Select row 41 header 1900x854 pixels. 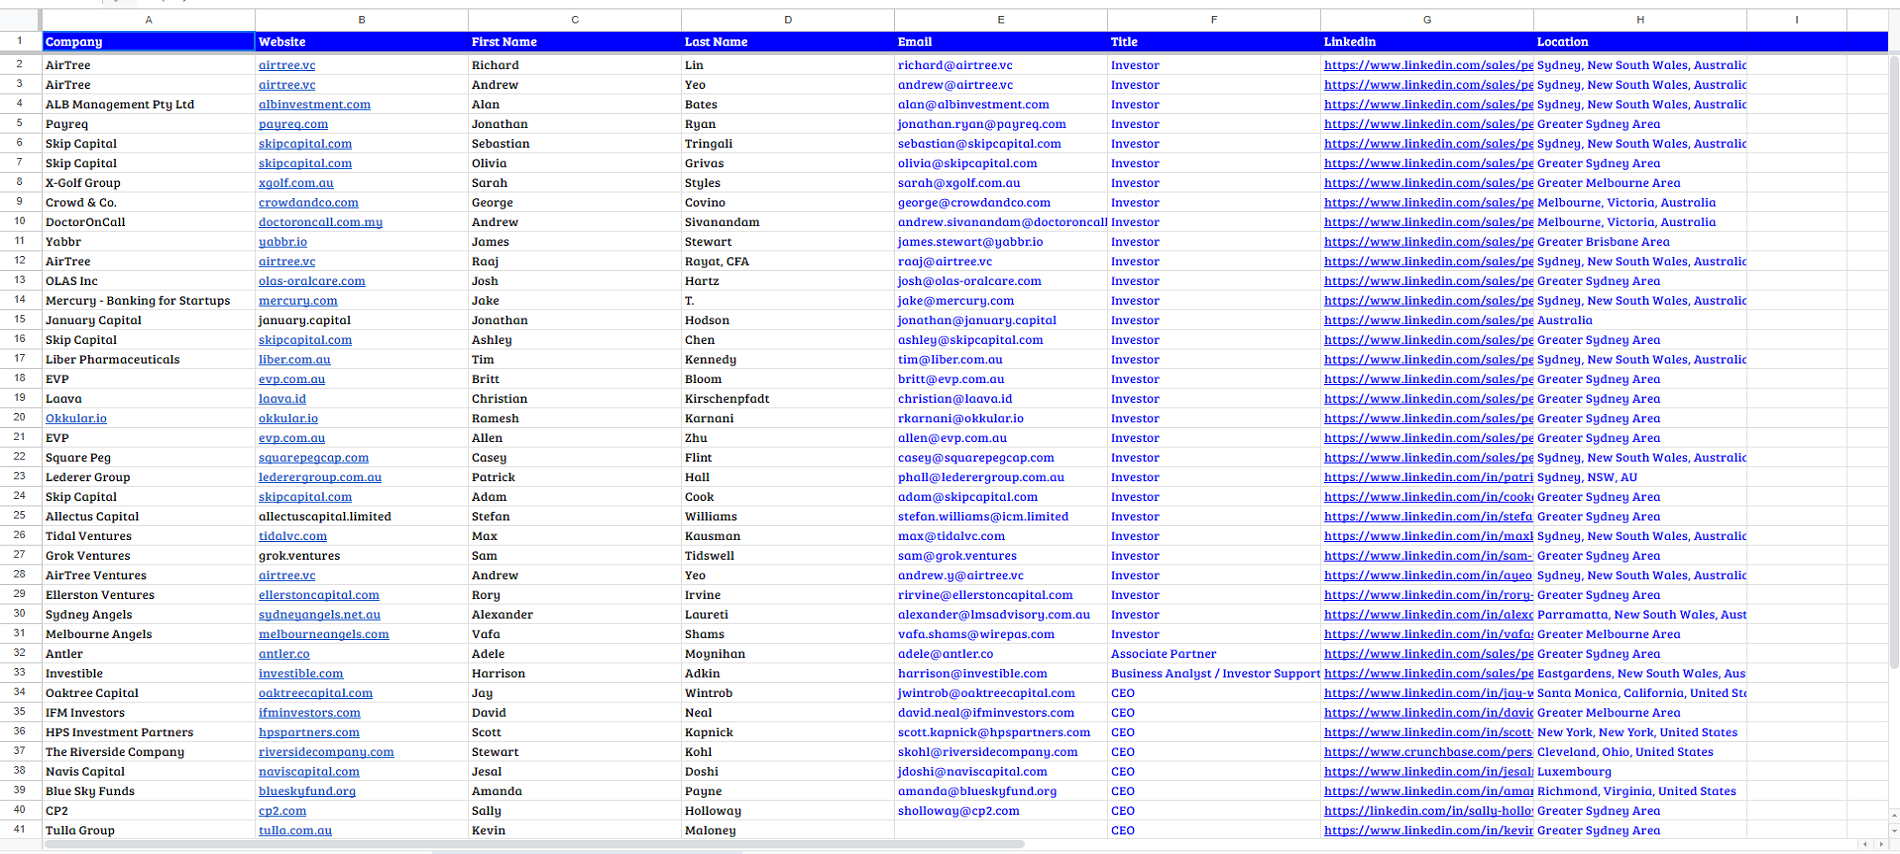tap(20, 830)
